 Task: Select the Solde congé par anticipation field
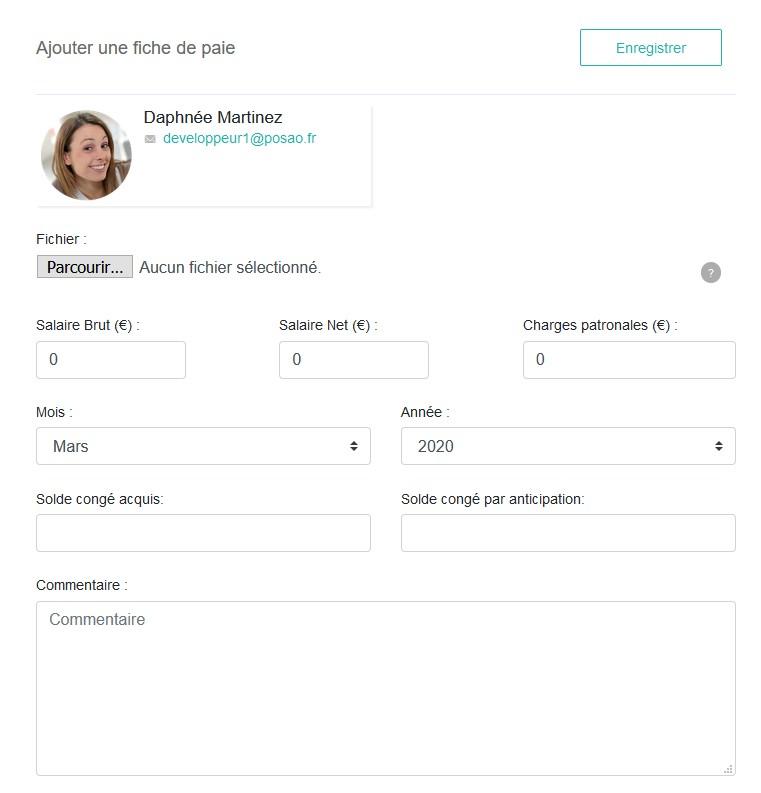pyautogui.click(x=568, y=533)
